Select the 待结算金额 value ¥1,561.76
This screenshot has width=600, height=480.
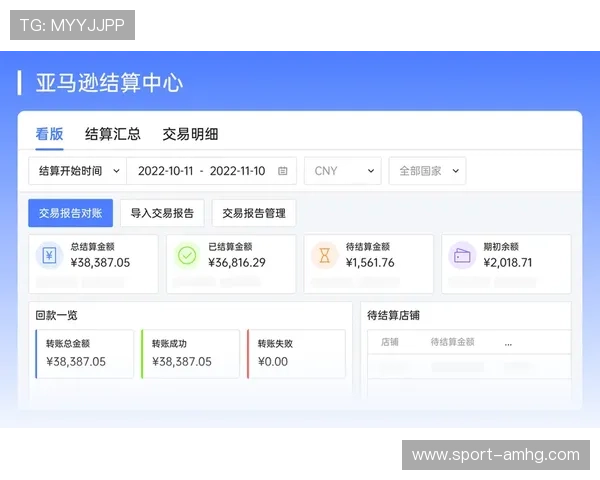(x=370, y=263)
